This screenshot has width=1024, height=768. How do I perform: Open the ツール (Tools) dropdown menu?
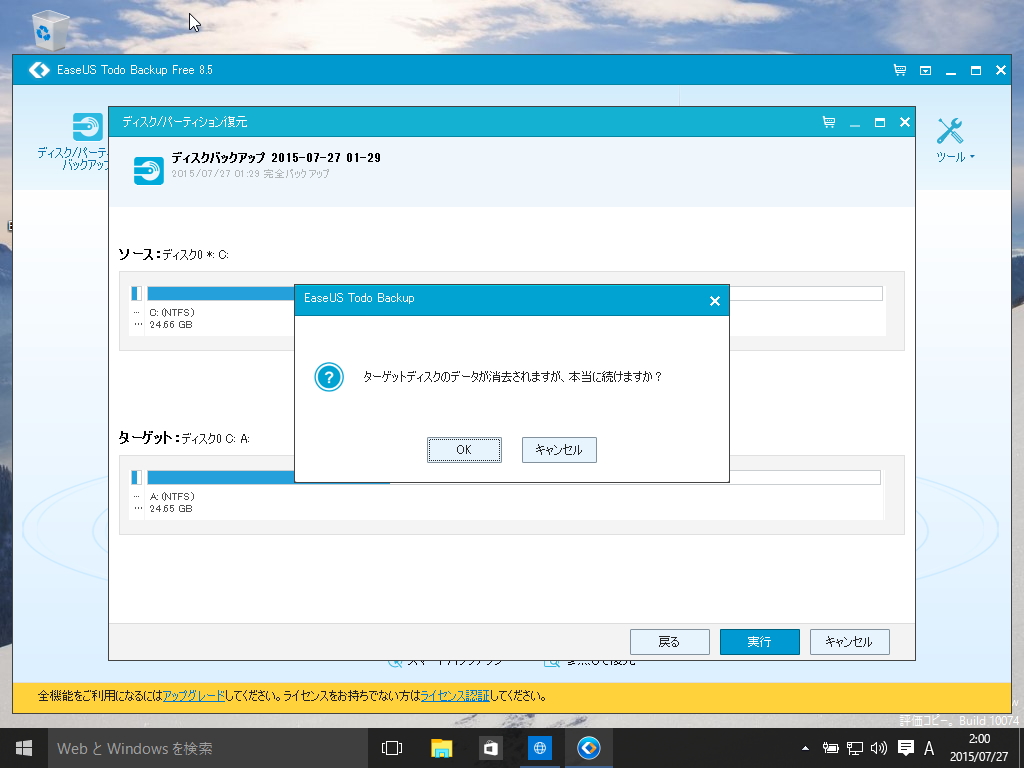tap(955, 157)
